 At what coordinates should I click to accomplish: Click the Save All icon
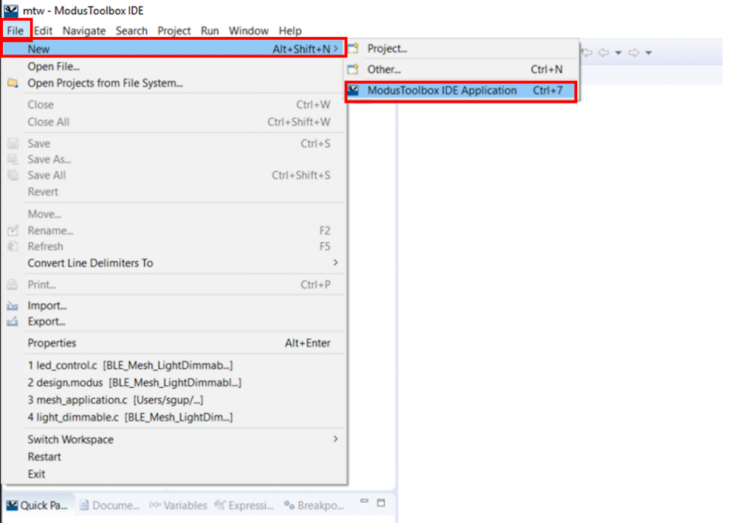(13, 176)
